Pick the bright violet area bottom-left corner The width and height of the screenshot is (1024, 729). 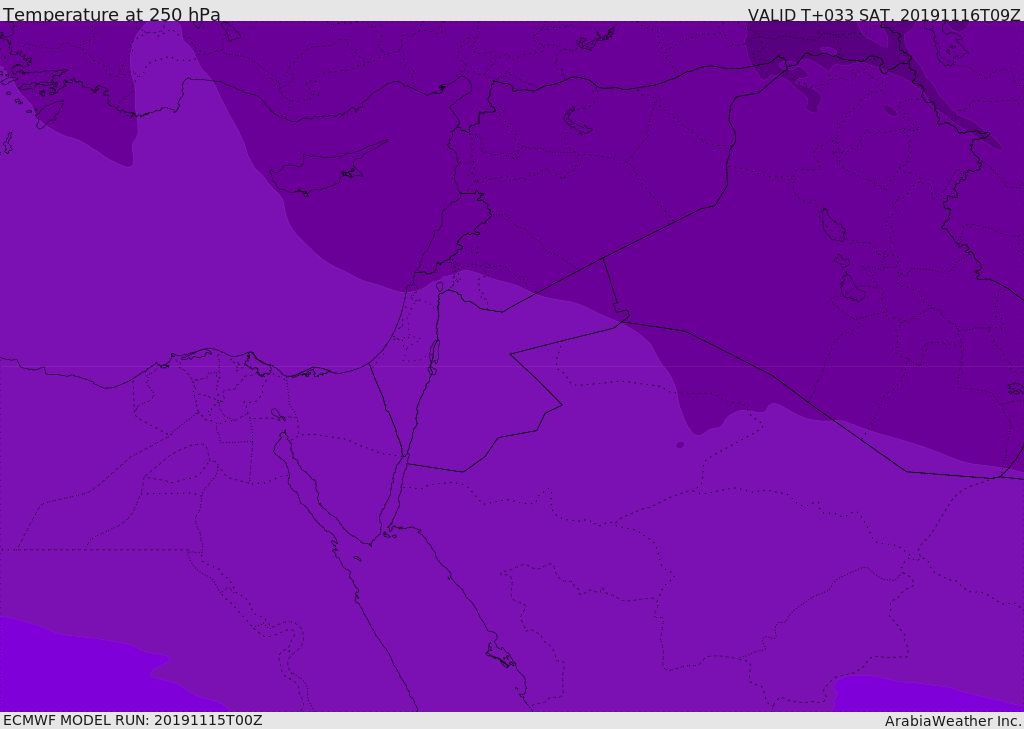tap(60, 670)
